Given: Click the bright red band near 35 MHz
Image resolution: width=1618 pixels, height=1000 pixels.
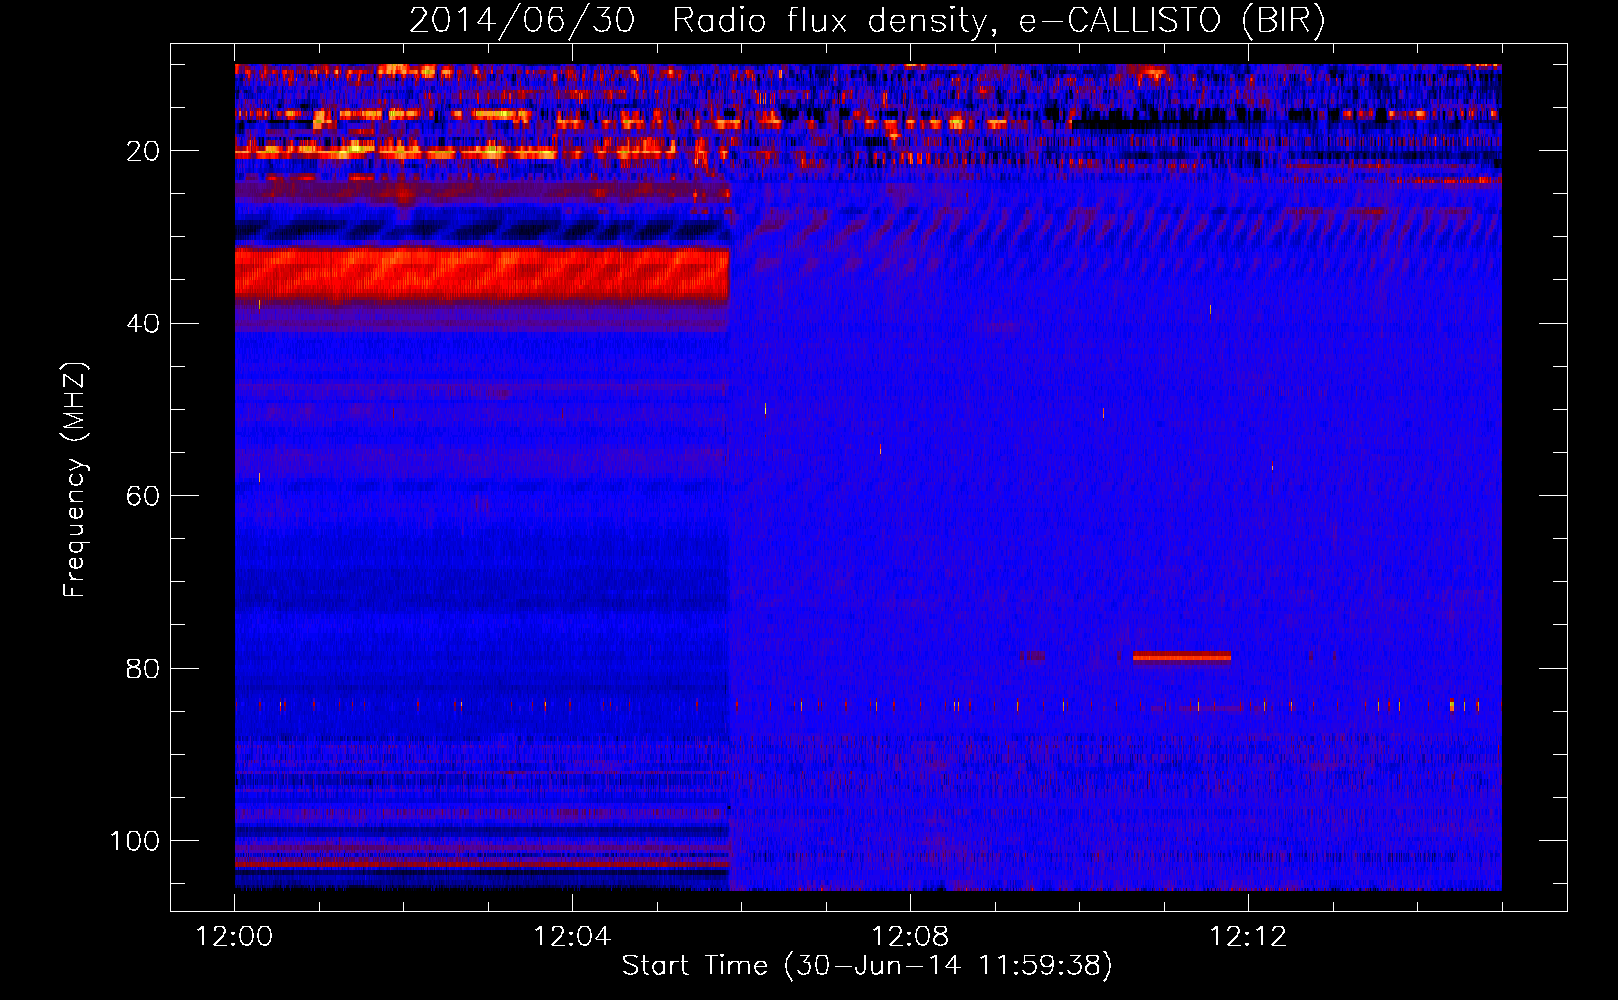Looking at the screenshot, I should click(482, 275).
